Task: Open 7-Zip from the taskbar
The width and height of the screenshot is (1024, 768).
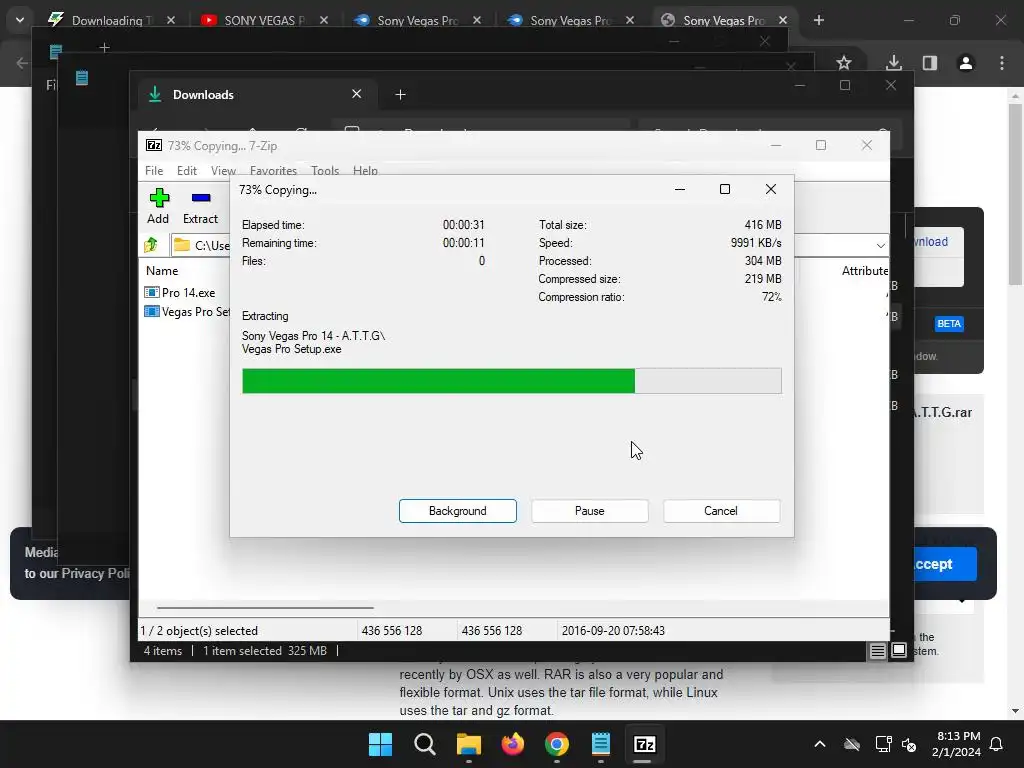Action: click(x=645, y=744)
